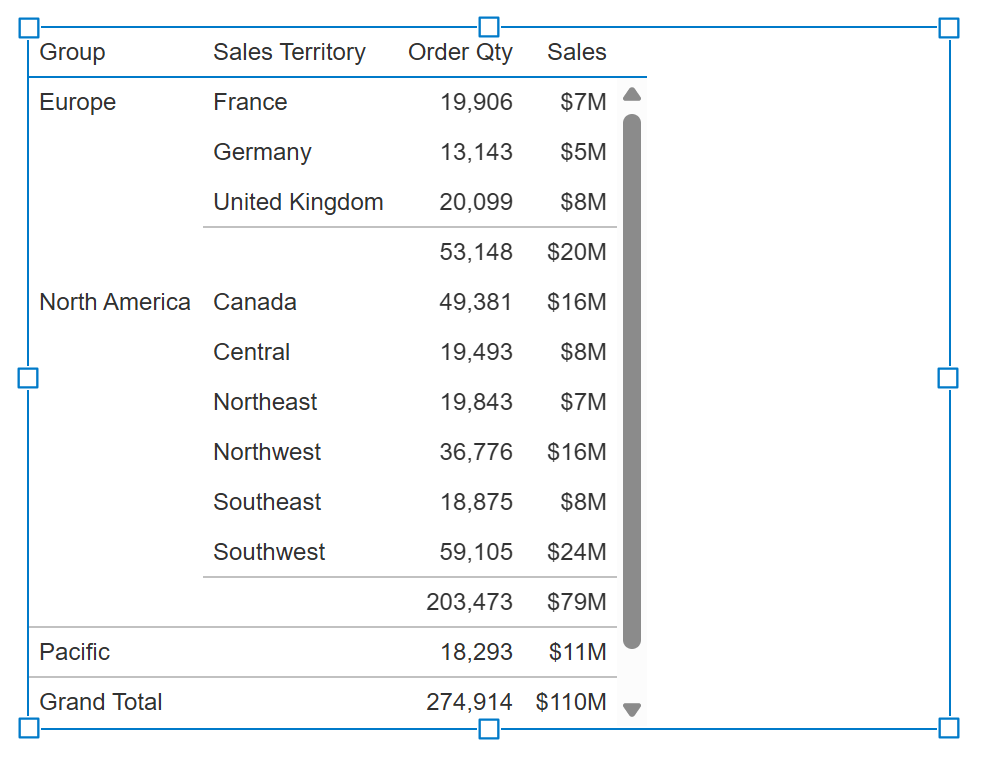The image size is (983, 768).
Task: Click the Grand Total row
Action: tap(100, 702)
